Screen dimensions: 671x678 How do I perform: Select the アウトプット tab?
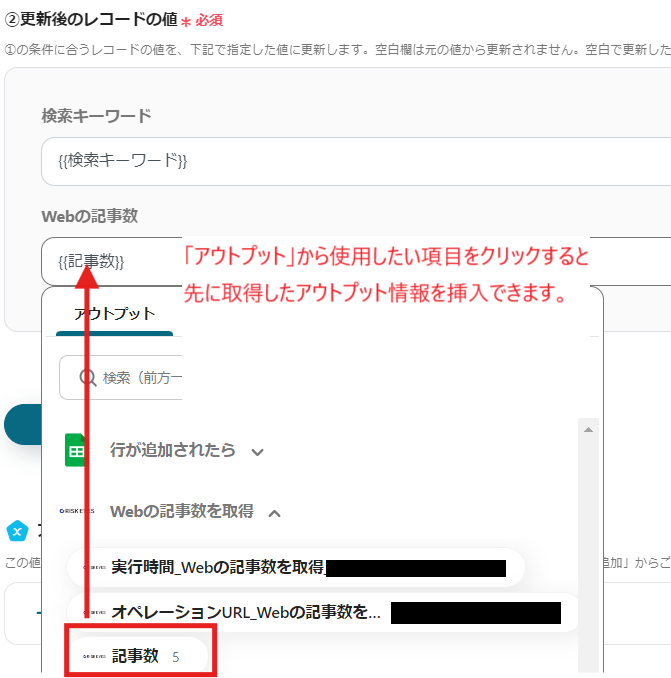[x=115, y=314]
